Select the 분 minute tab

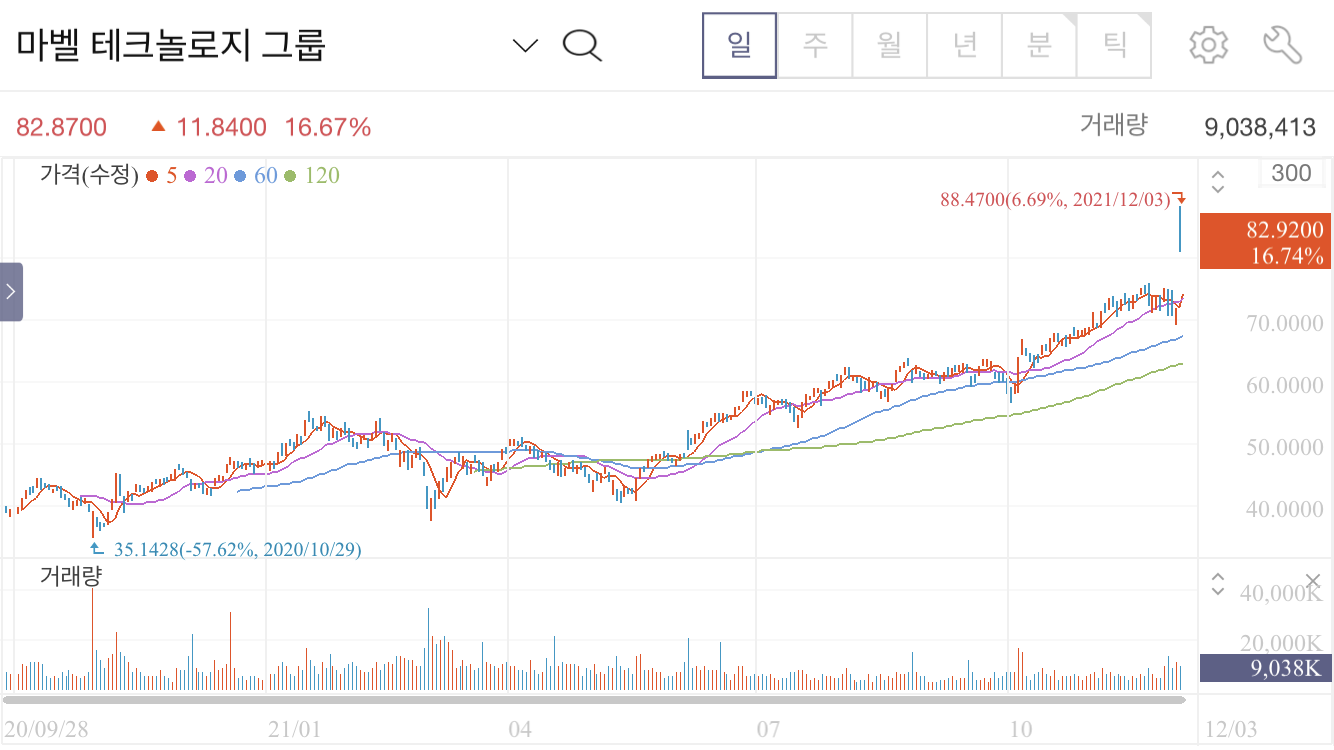pyautogui.click(x=1040, y=45)
